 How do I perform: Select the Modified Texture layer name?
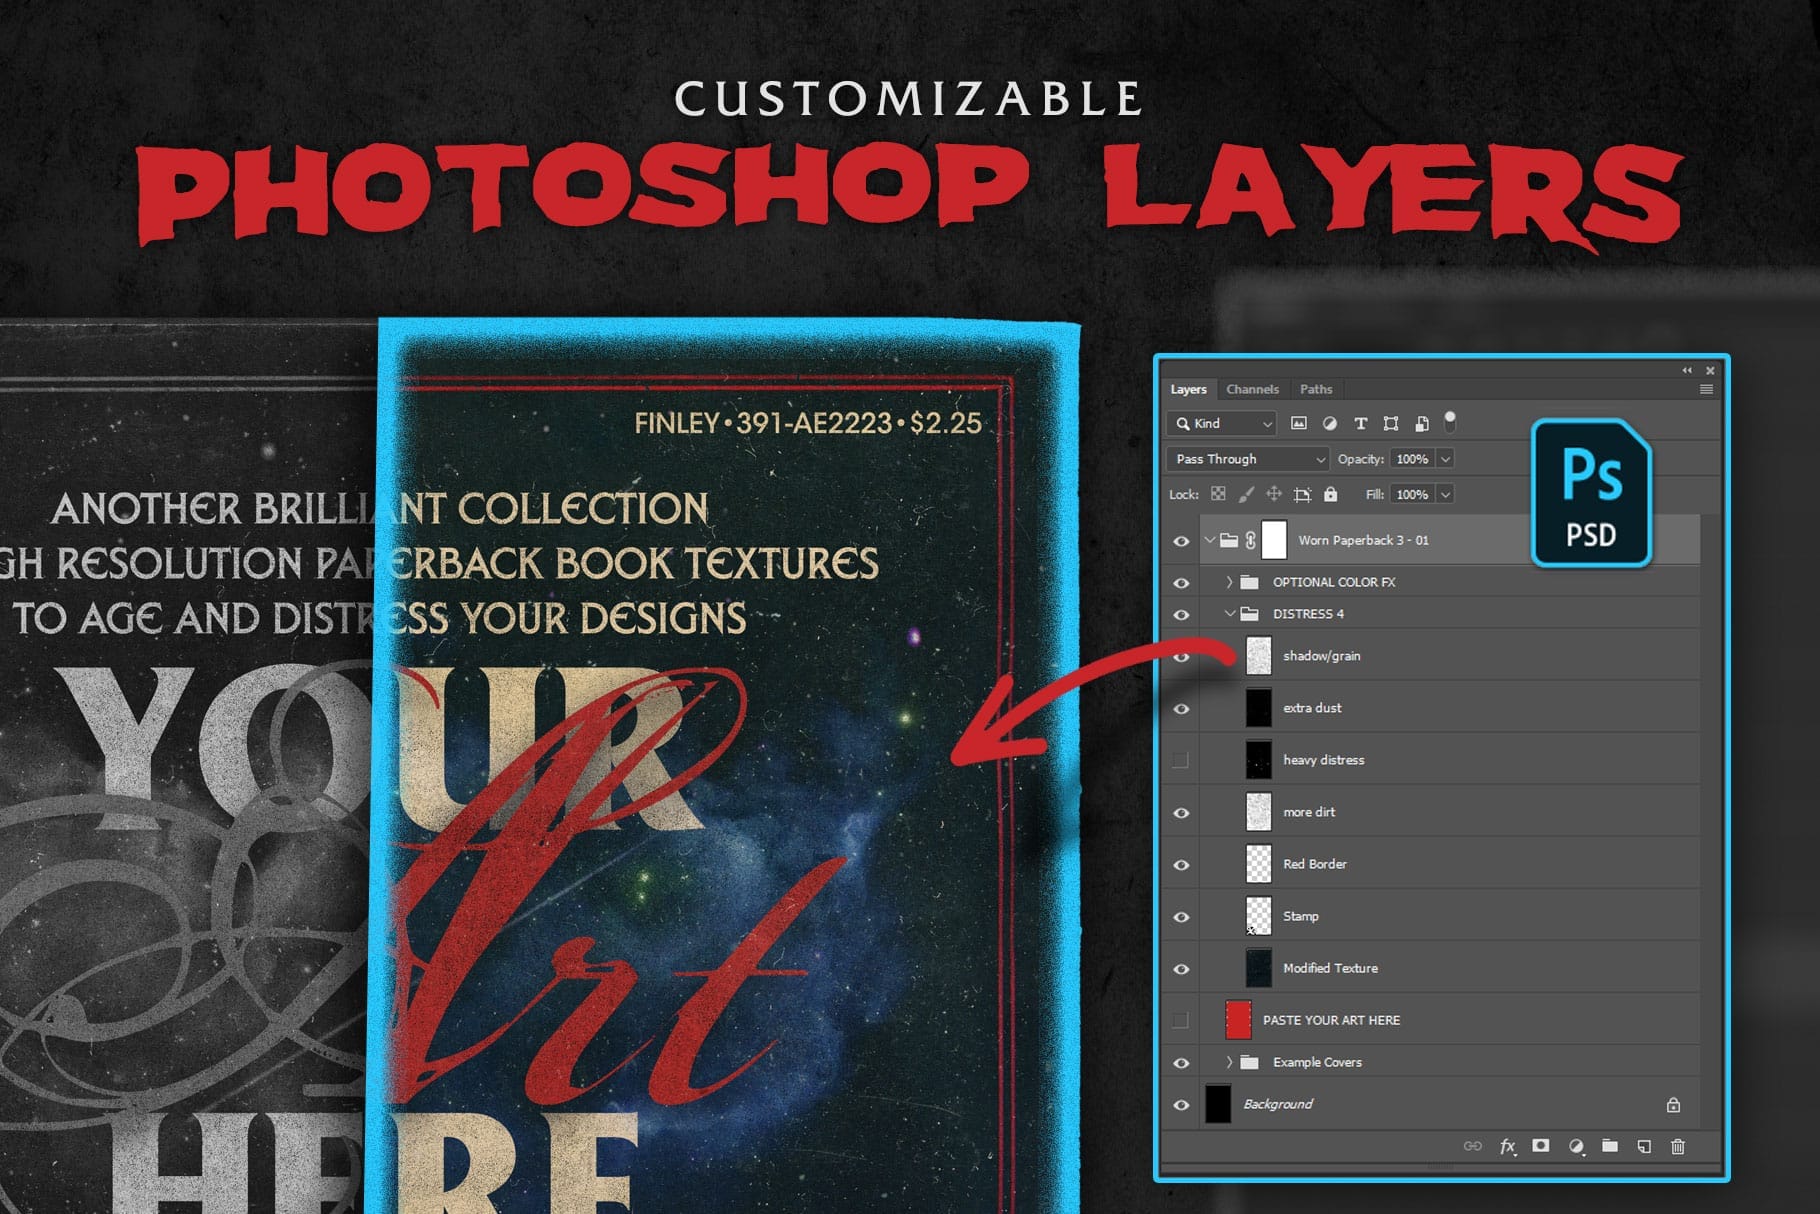(x=1330, y=968)
